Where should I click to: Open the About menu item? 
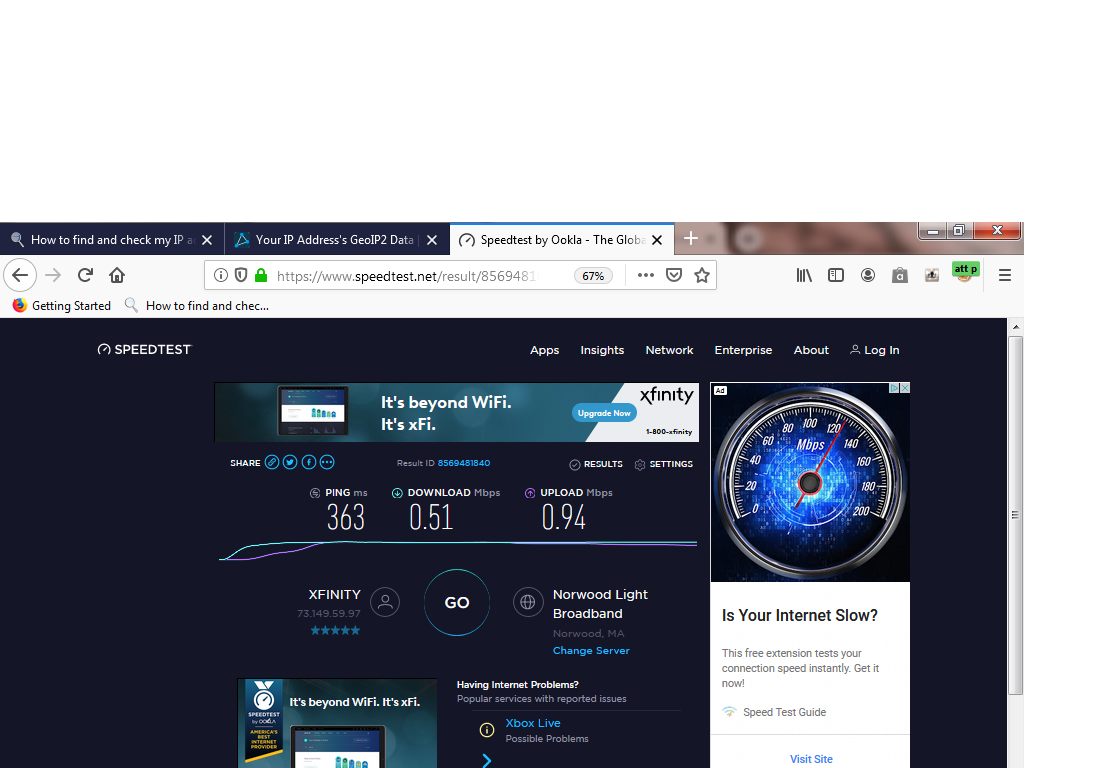pos(811,350)
